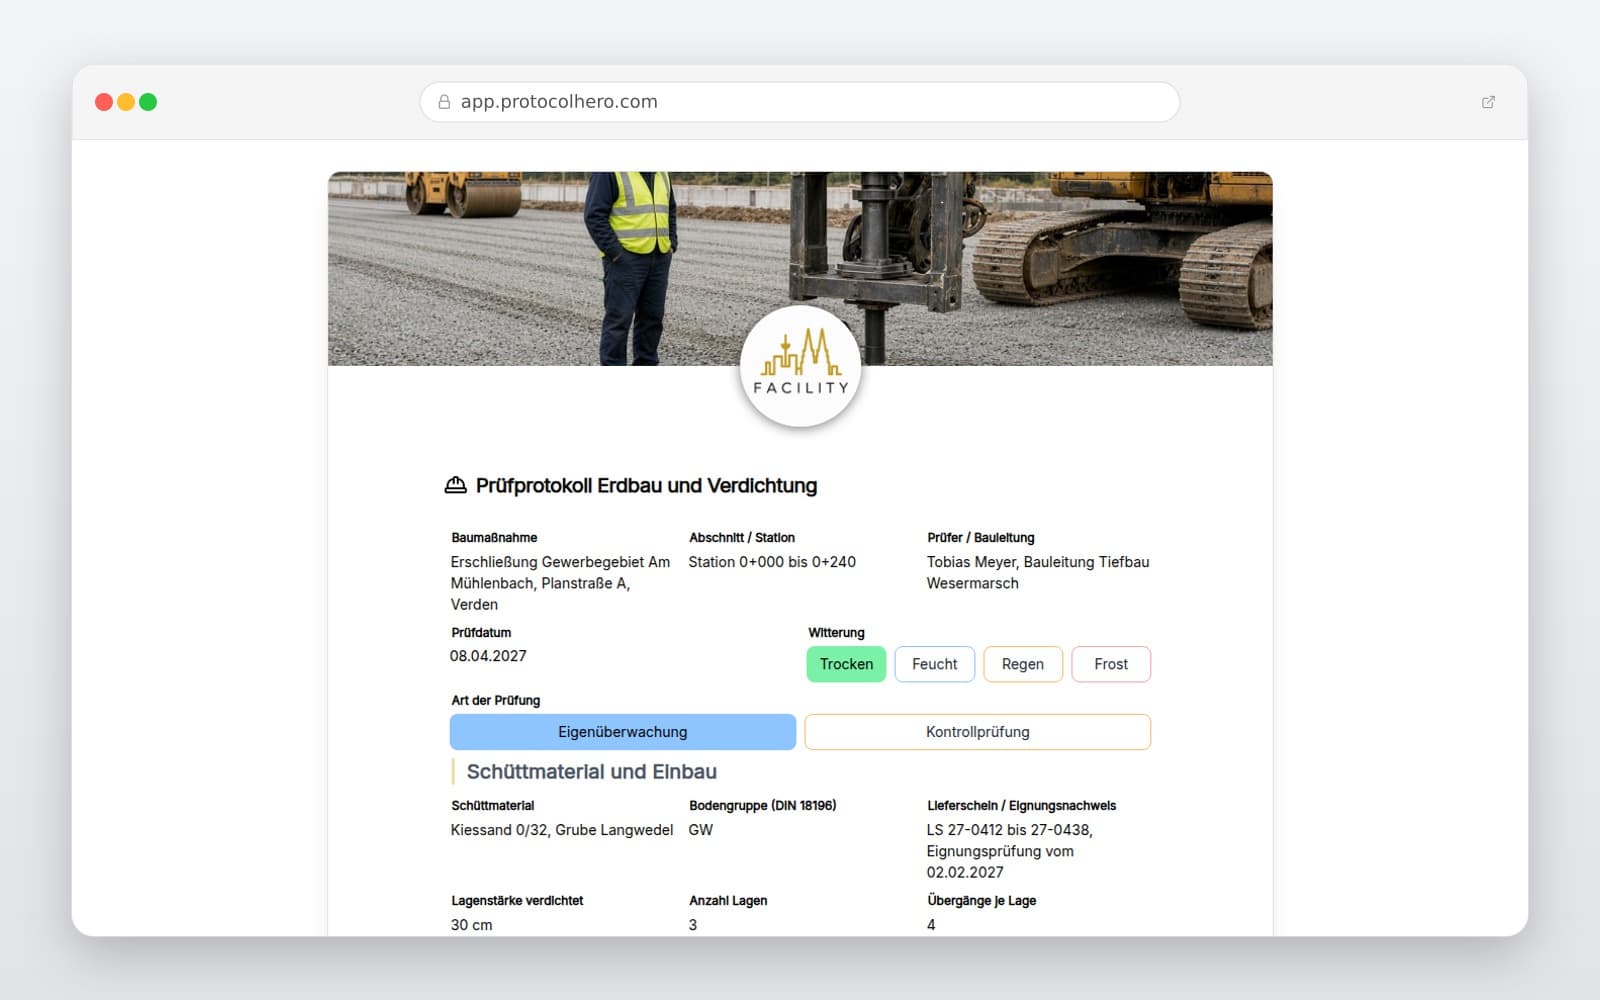Viewport: 1600px width, 1000px height.
Task: Click the address bar showing app.protocolhero.com
Action: pyautogui.click(x=800, y=102)
